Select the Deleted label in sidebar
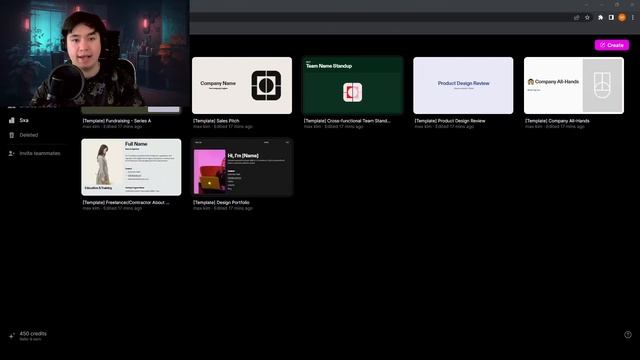This screenshot has width=640, height=360. [29, 135]
